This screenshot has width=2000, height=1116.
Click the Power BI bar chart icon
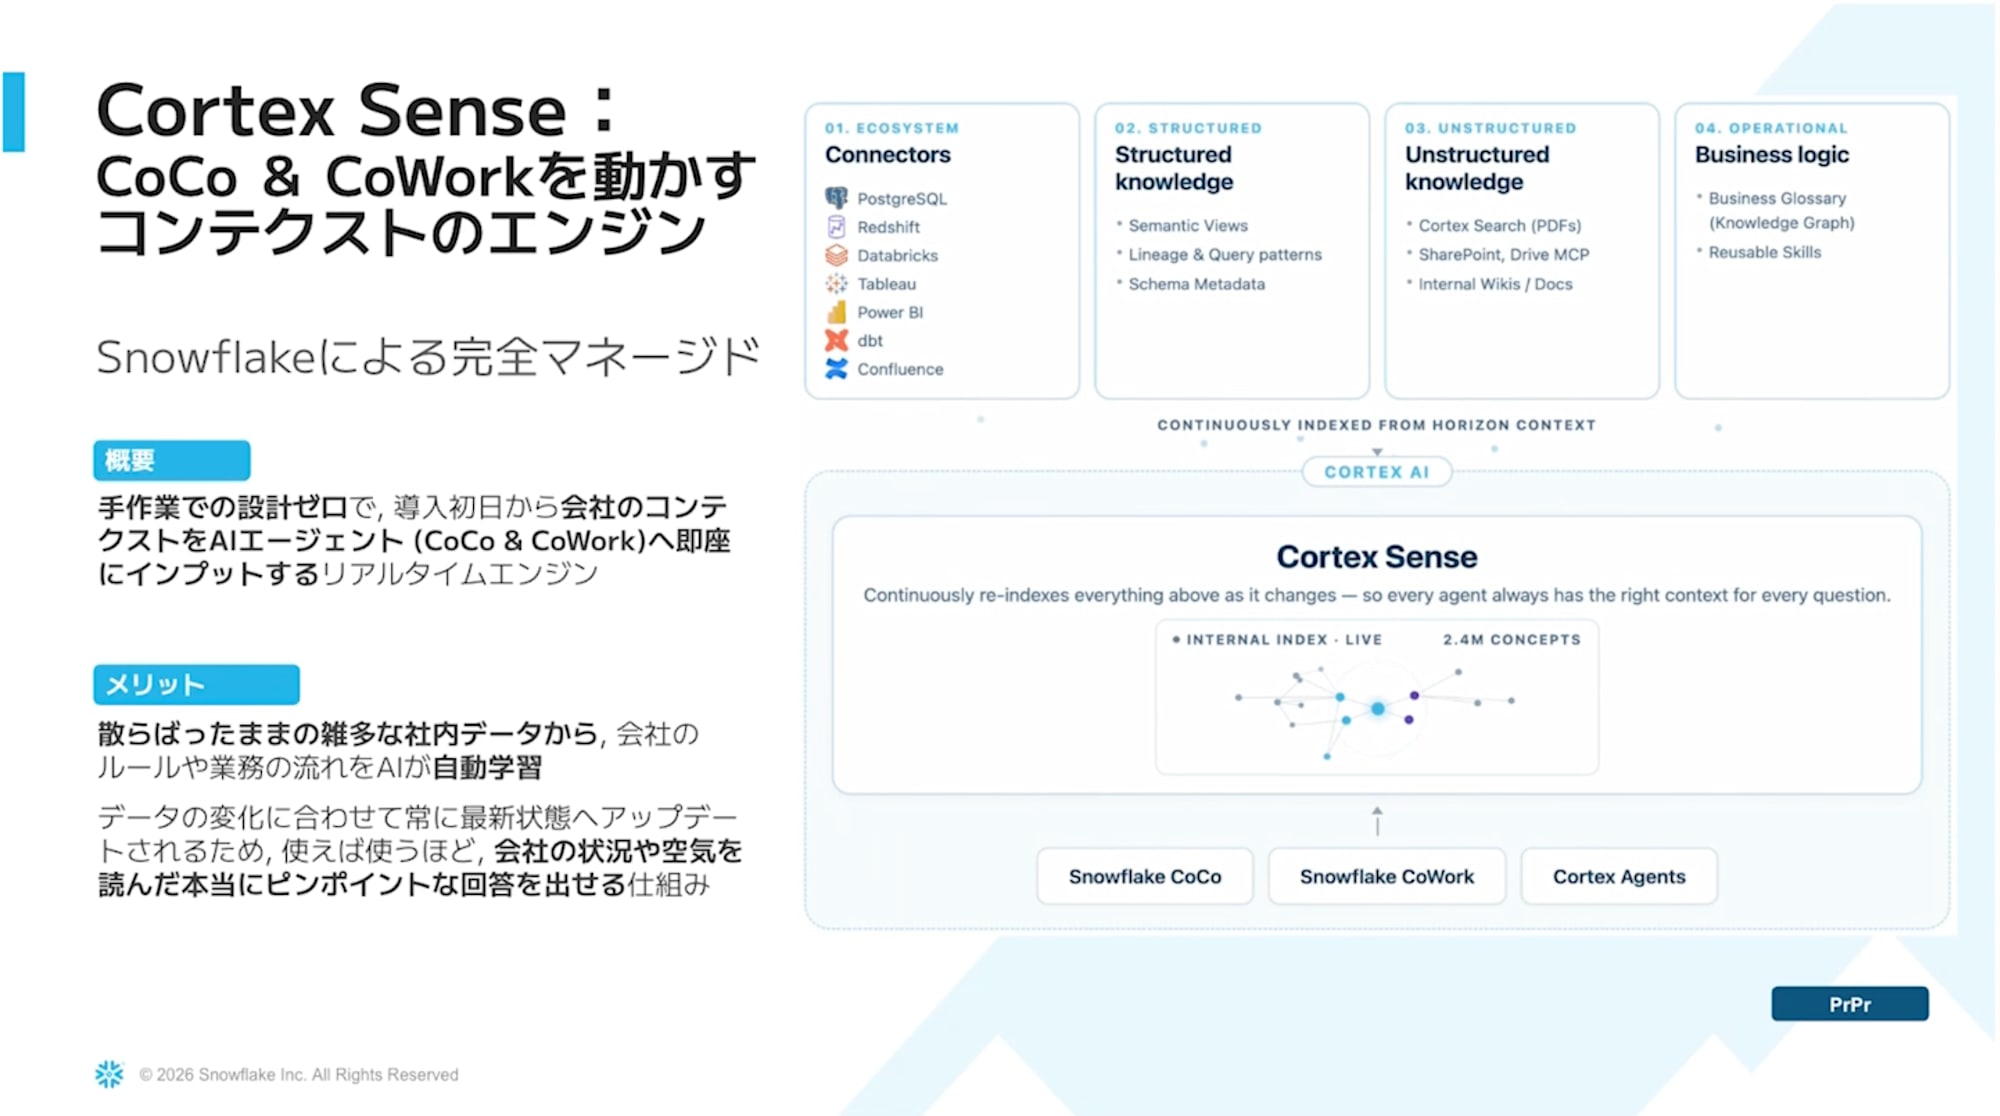[x=836, y=312]
